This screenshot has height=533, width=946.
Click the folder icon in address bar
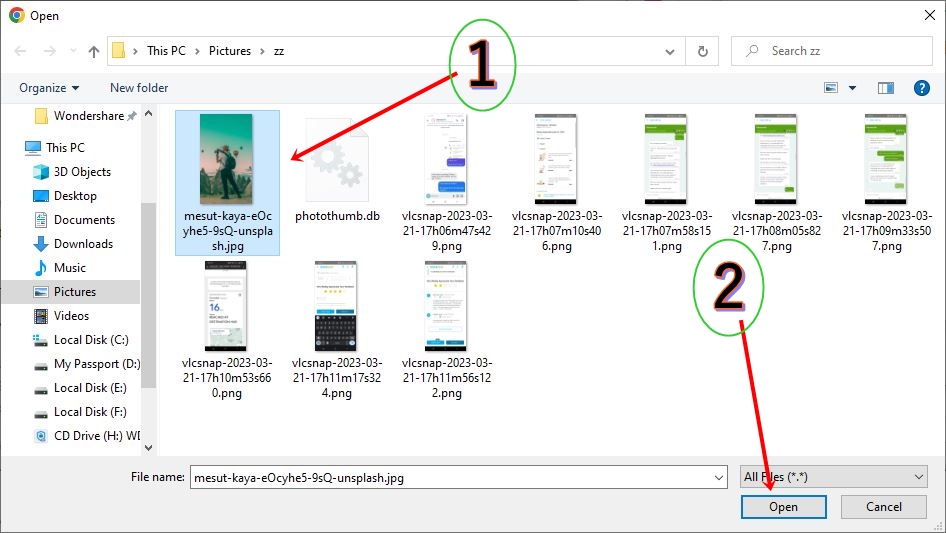point(119,51)
